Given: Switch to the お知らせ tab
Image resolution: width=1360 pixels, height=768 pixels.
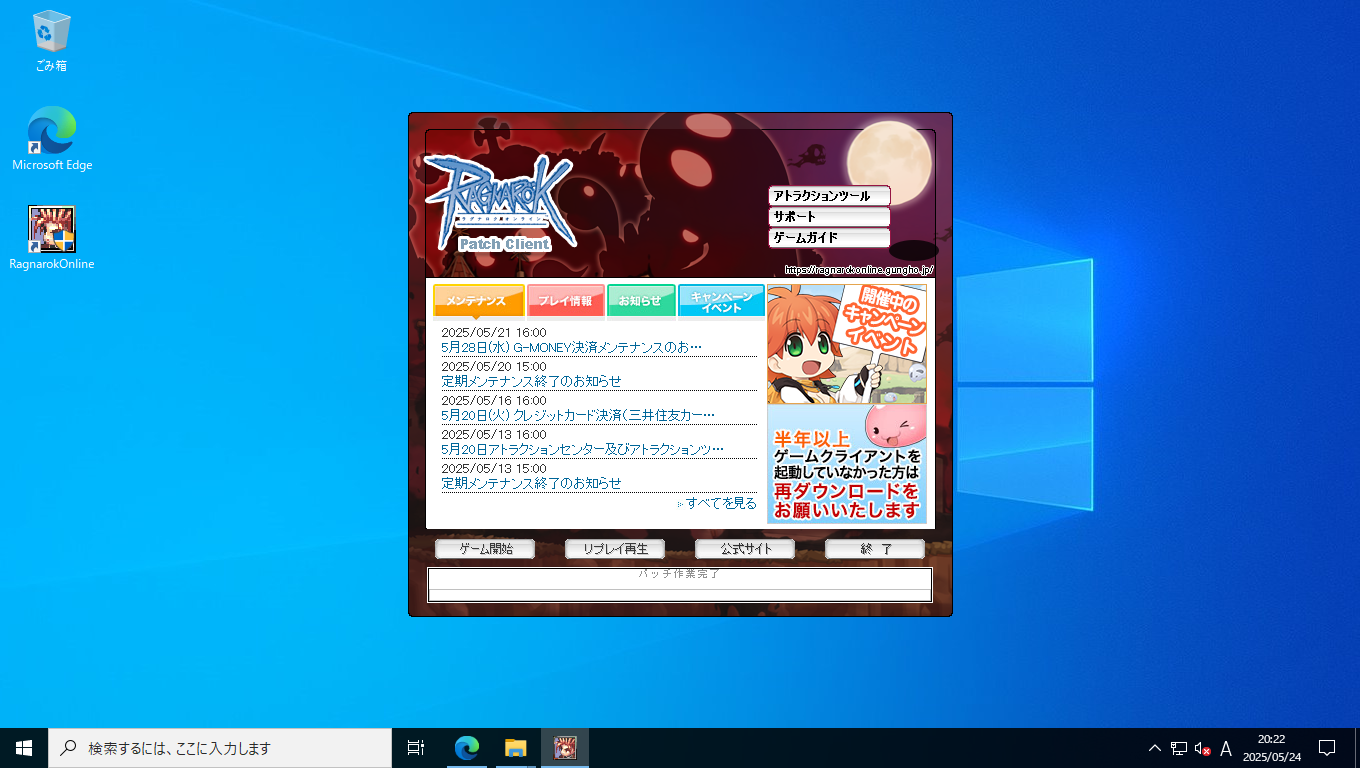Looking at the screenshot, I should coord(641,301).
